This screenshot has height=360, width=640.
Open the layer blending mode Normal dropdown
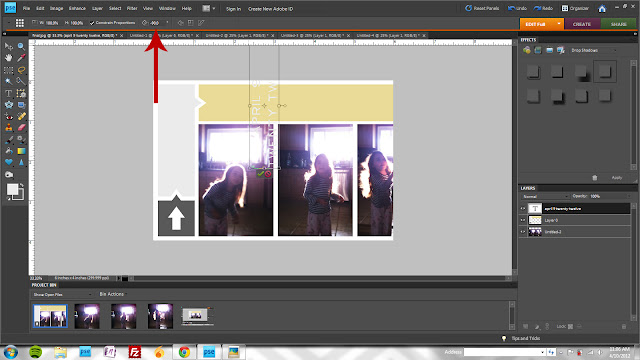[x=545, y=196]
